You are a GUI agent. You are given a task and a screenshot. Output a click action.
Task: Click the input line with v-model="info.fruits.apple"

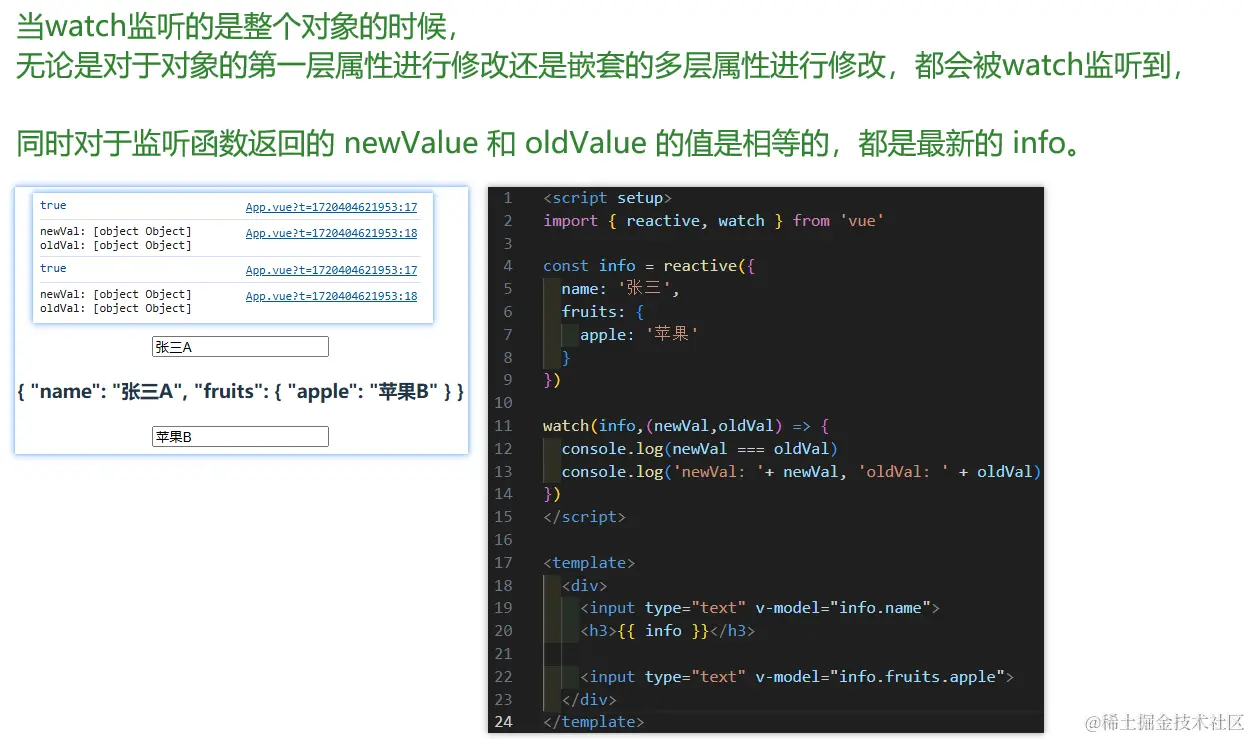coord(797,677)
